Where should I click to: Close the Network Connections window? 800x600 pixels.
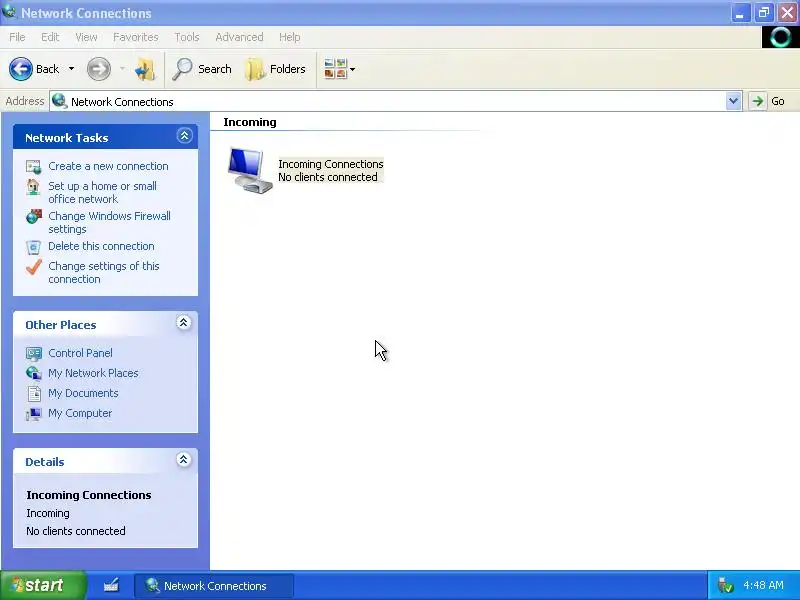click(x=787, y=13)
